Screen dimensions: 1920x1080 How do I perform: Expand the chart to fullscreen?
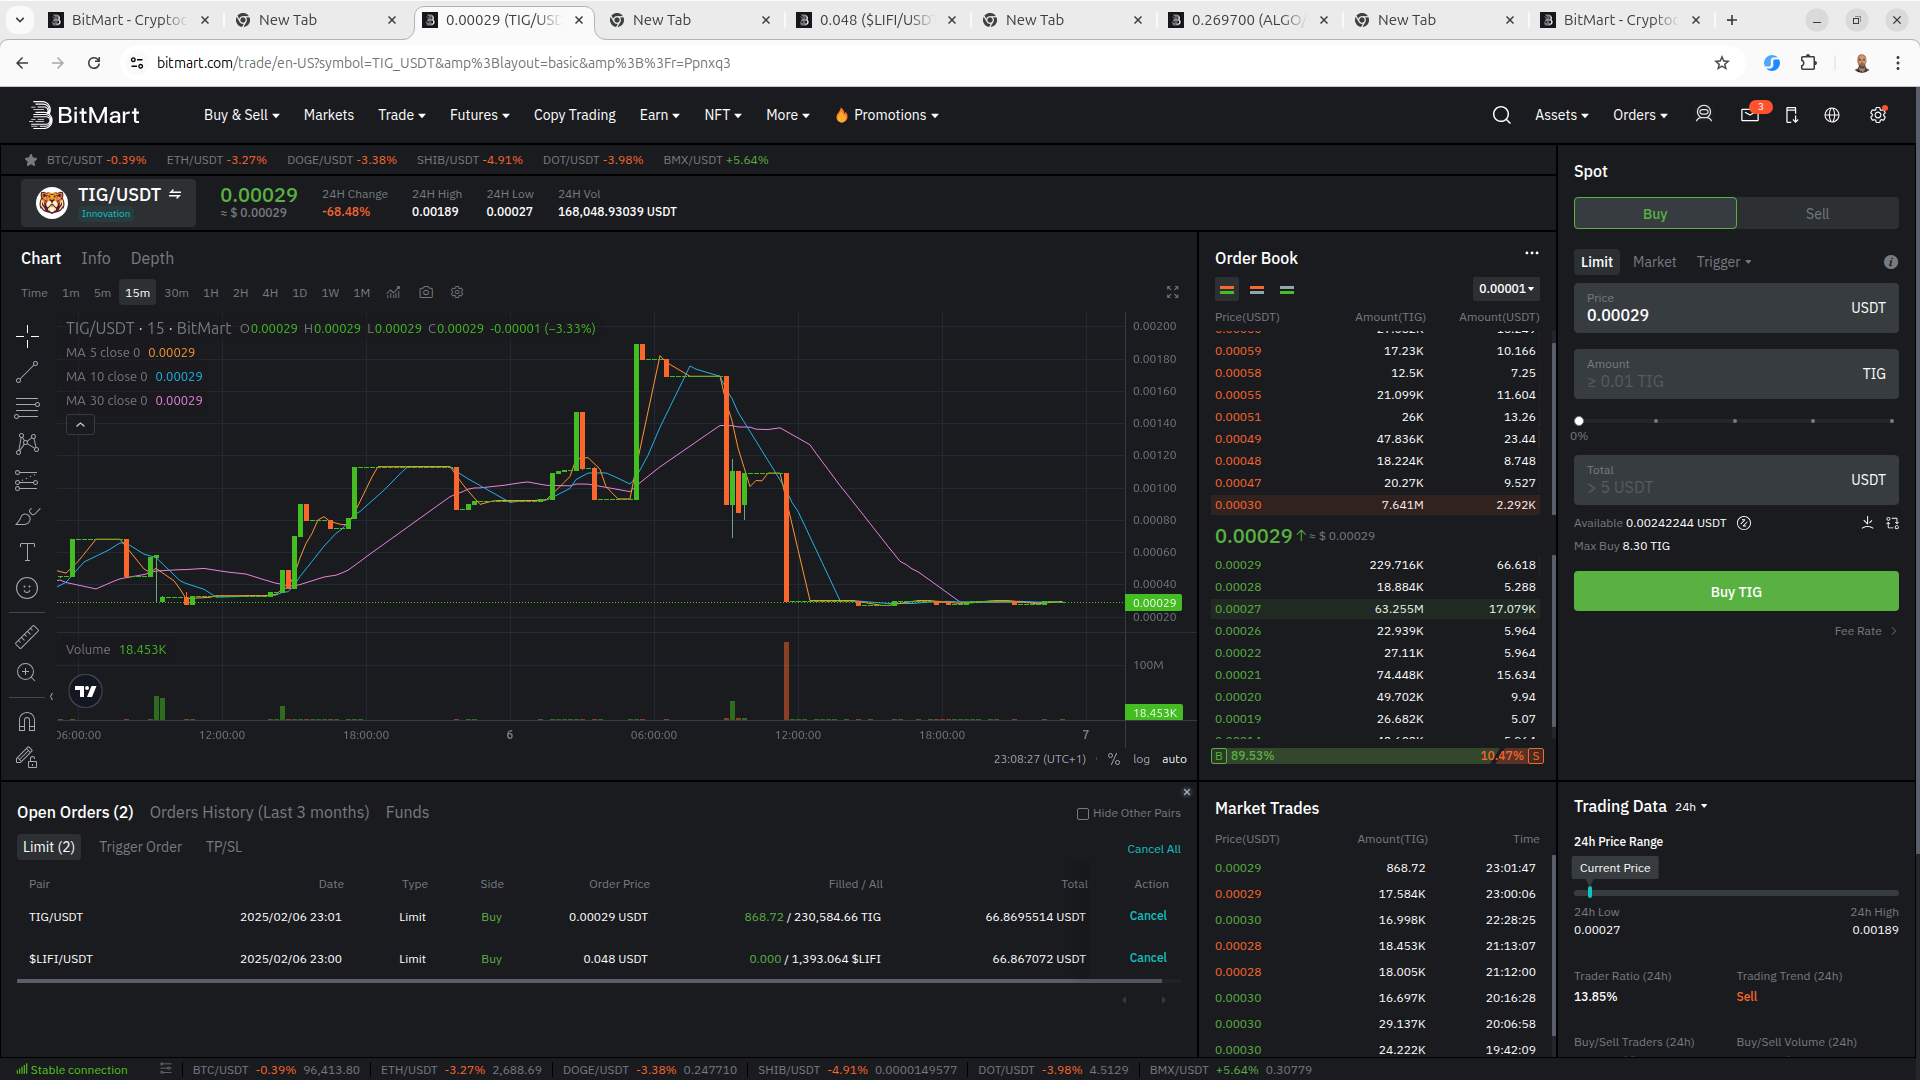pyautogui.click(x=1172, y=292)
